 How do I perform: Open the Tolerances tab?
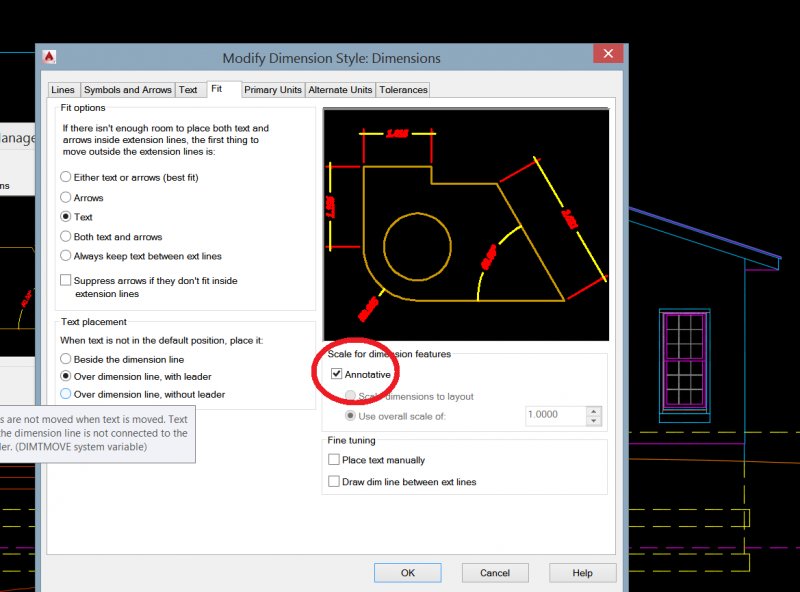pyautogui.click(x=403, y=90)
